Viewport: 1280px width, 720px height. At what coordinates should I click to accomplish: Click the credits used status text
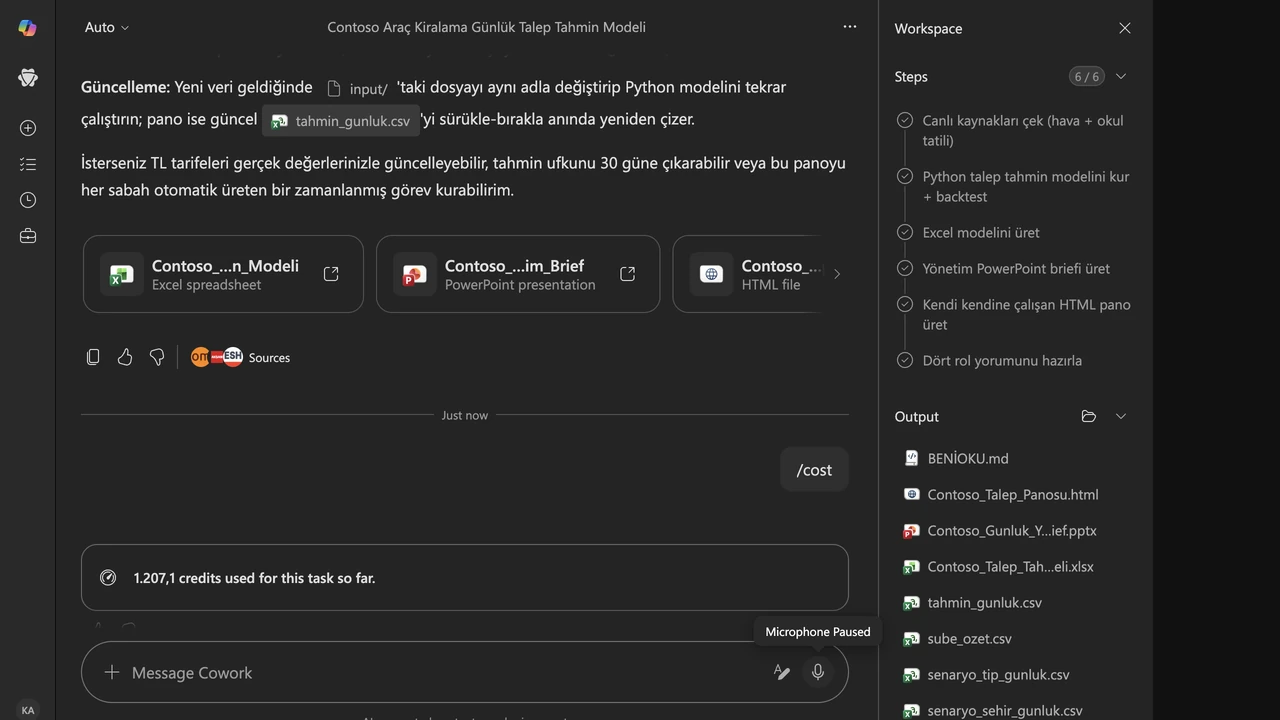pyautogui.click(x=254, y=578)
